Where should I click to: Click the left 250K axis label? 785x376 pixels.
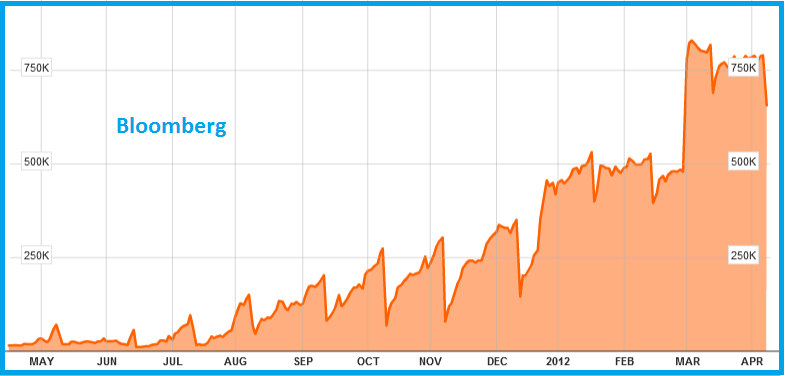37,257
